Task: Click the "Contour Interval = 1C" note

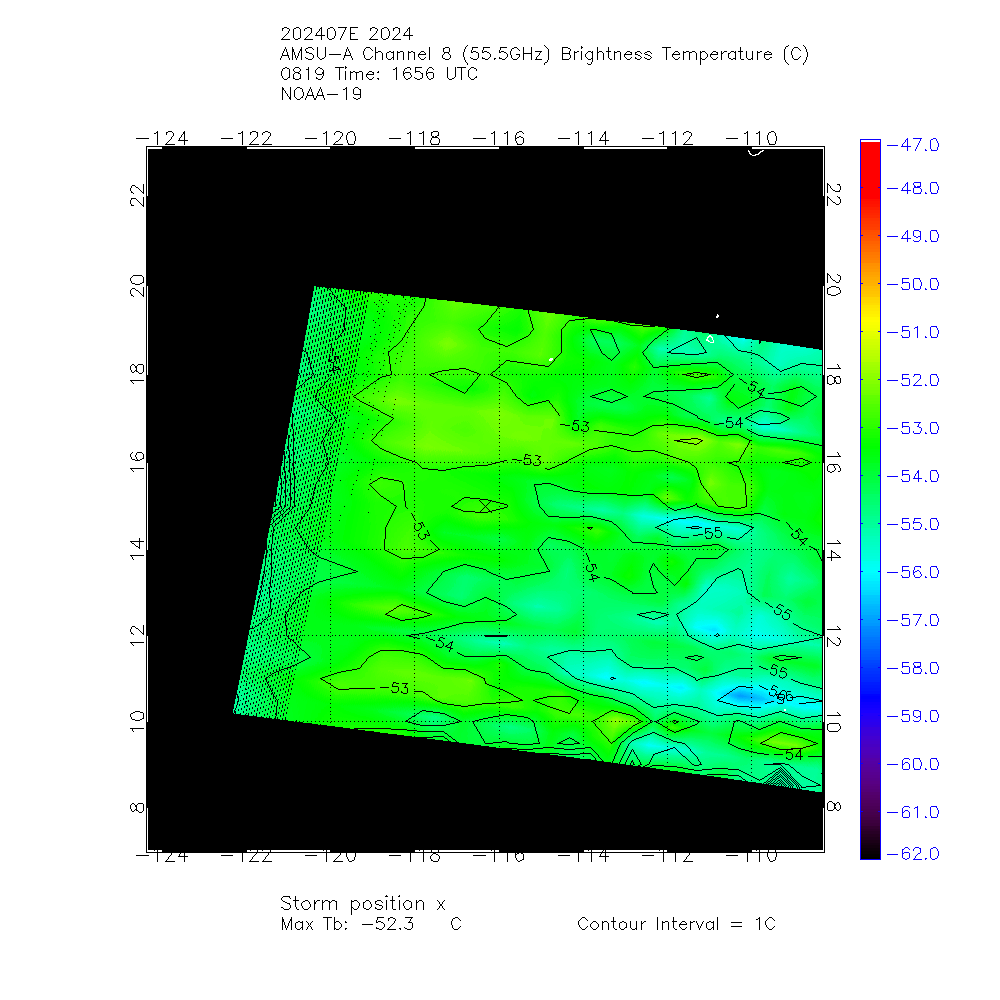Action: tap(676, 924)
